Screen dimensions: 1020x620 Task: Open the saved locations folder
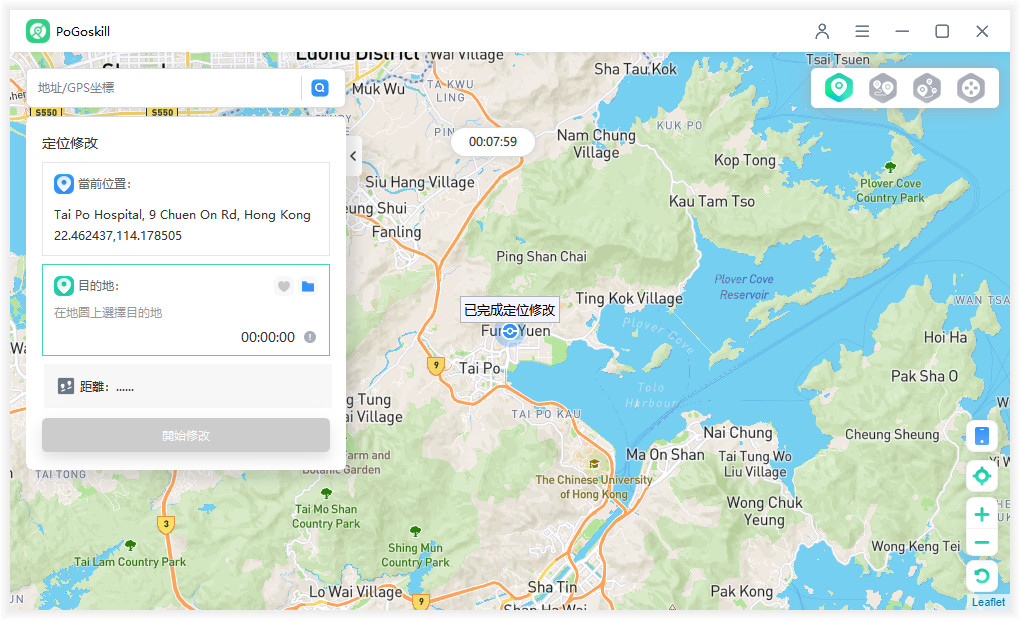pyautogui.click(x=308, y=286)
